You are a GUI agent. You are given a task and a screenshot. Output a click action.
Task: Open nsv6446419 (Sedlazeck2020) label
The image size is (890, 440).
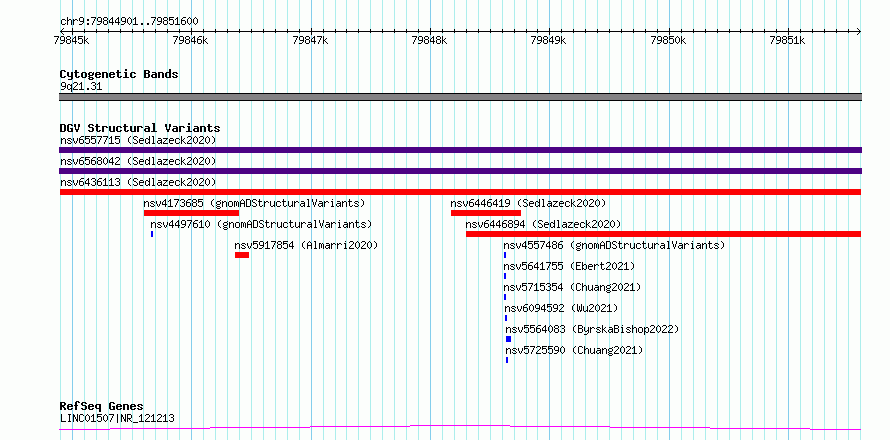pyautogui.click(x=528, y=203)
